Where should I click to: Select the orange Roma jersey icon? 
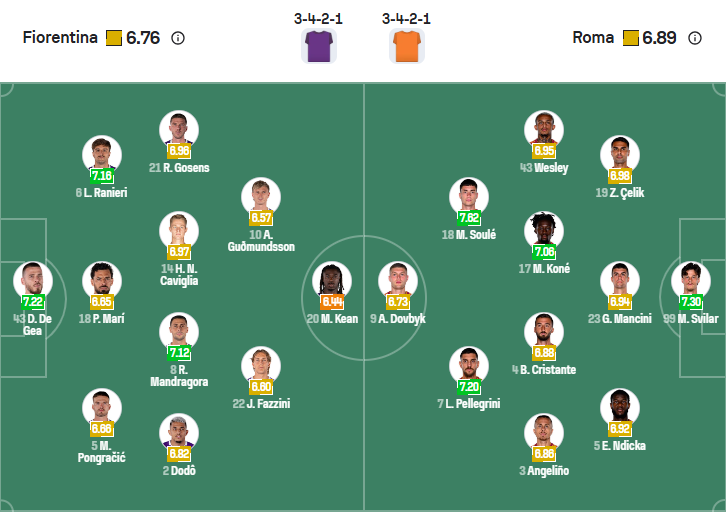407,46
